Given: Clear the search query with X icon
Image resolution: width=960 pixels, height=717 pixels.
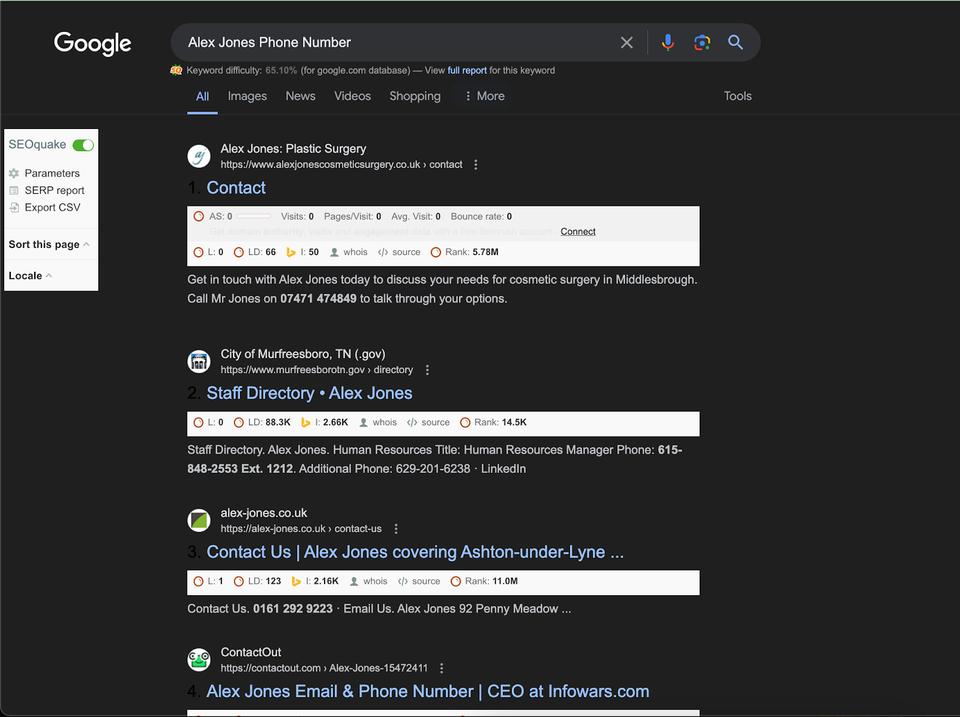Looking at the screenshot, I should tap(626, 42).
